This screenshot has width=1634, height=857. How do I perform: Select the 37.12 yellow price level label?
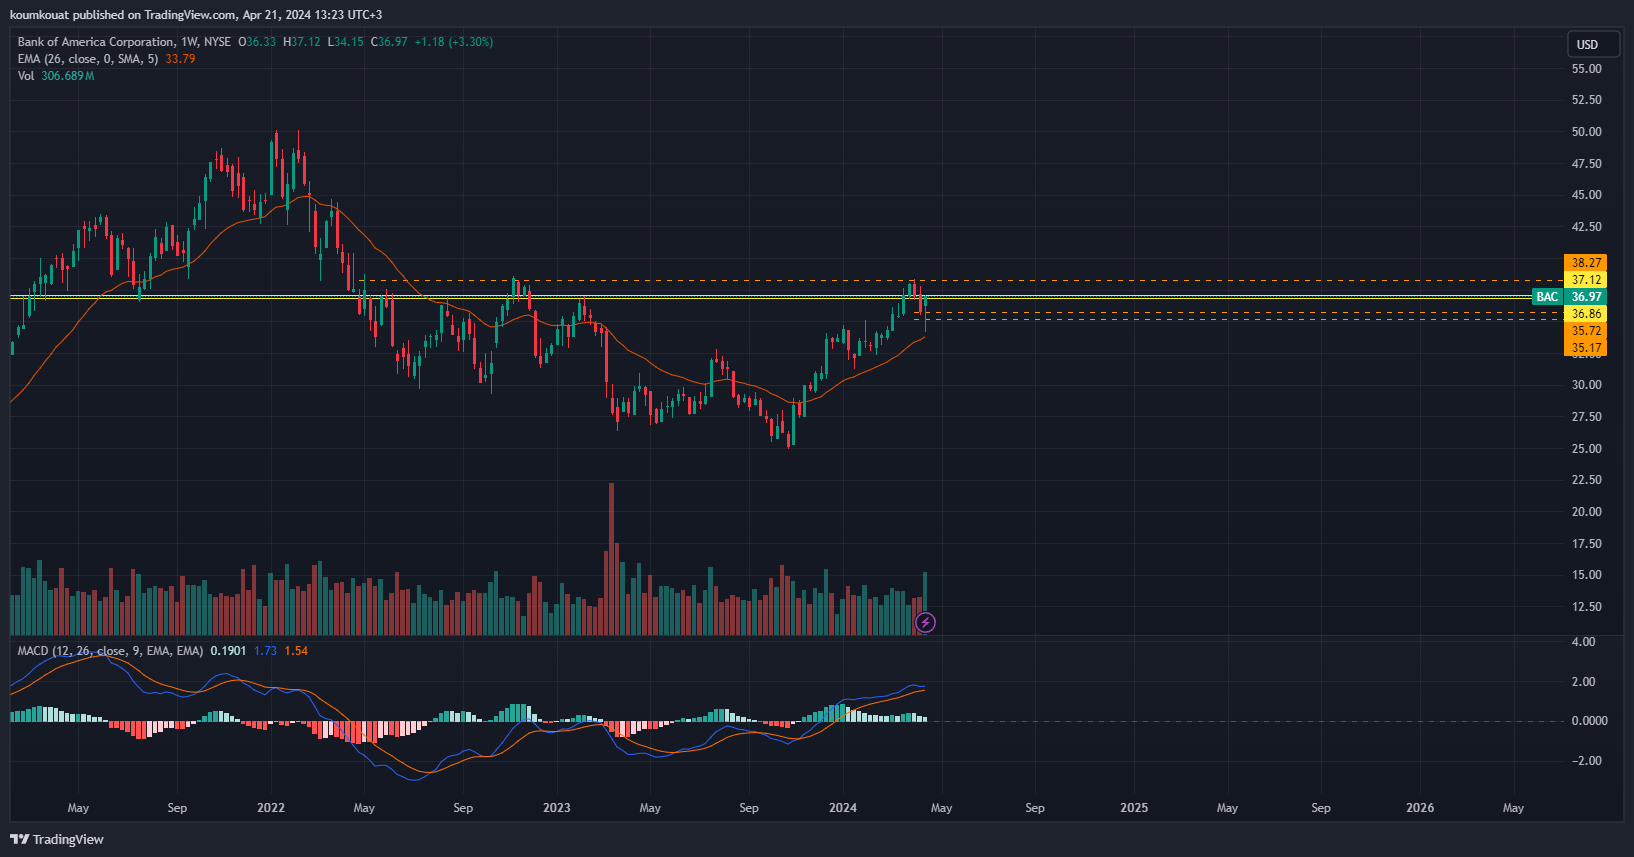pyautogui.click(x=1586, y=280)
